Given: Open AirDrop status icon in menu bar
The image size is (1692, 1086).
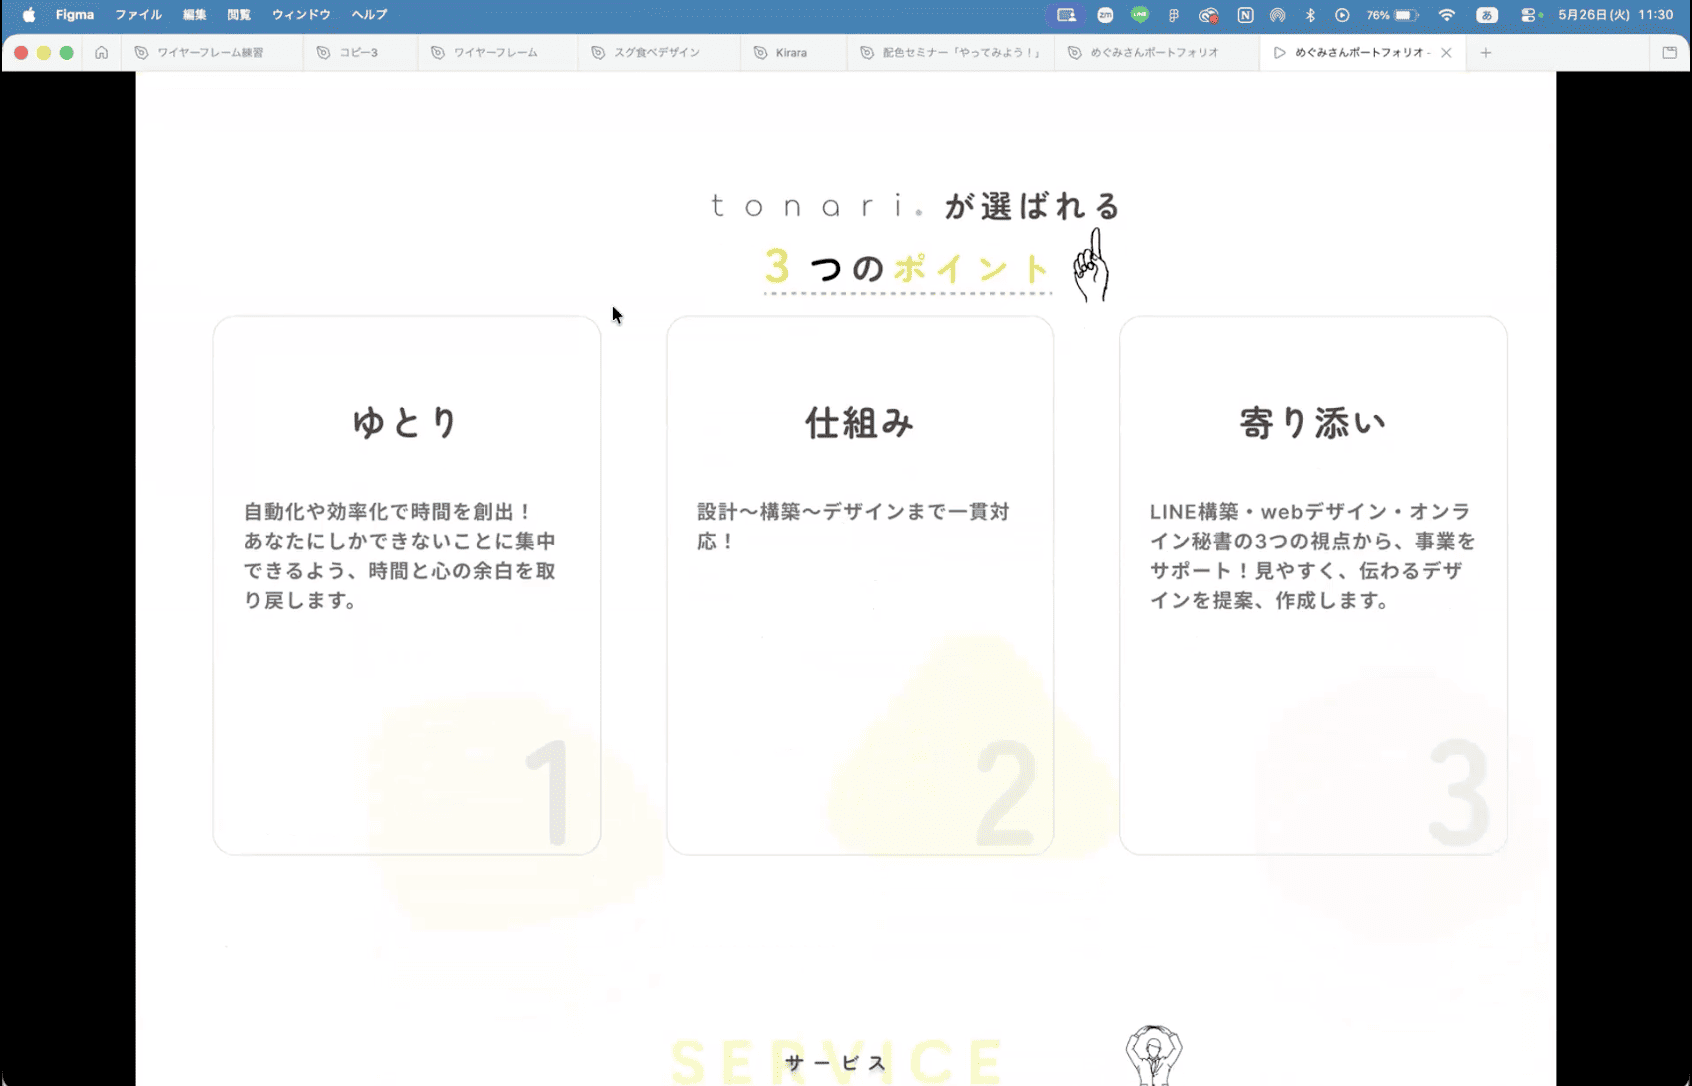Looking at the screenshot, I should click(1277, 15).
